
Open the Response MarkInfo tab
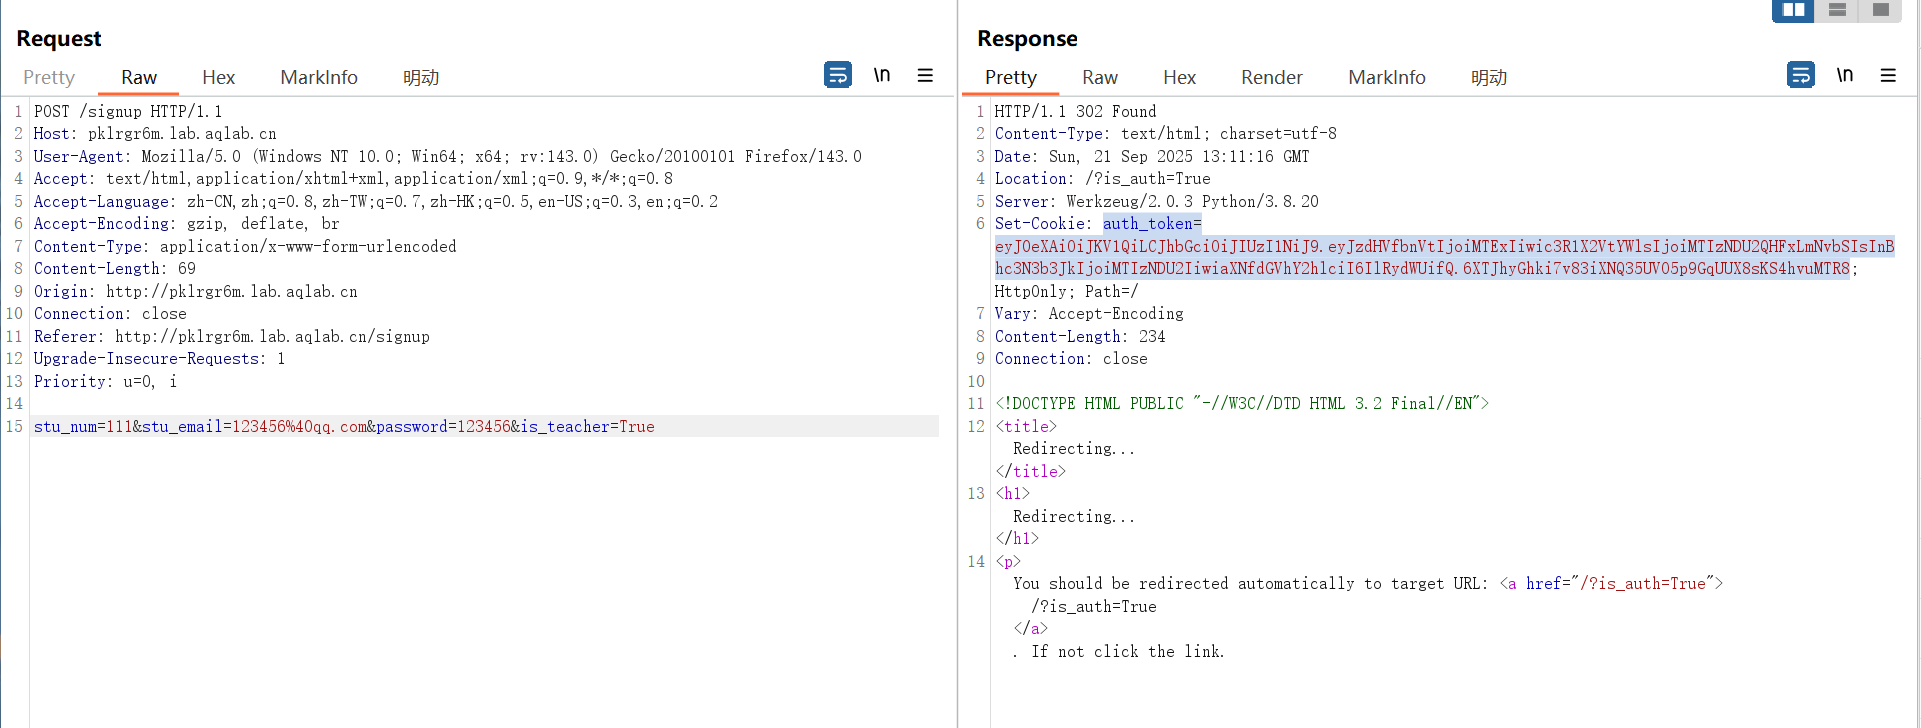pos(1386,77)
